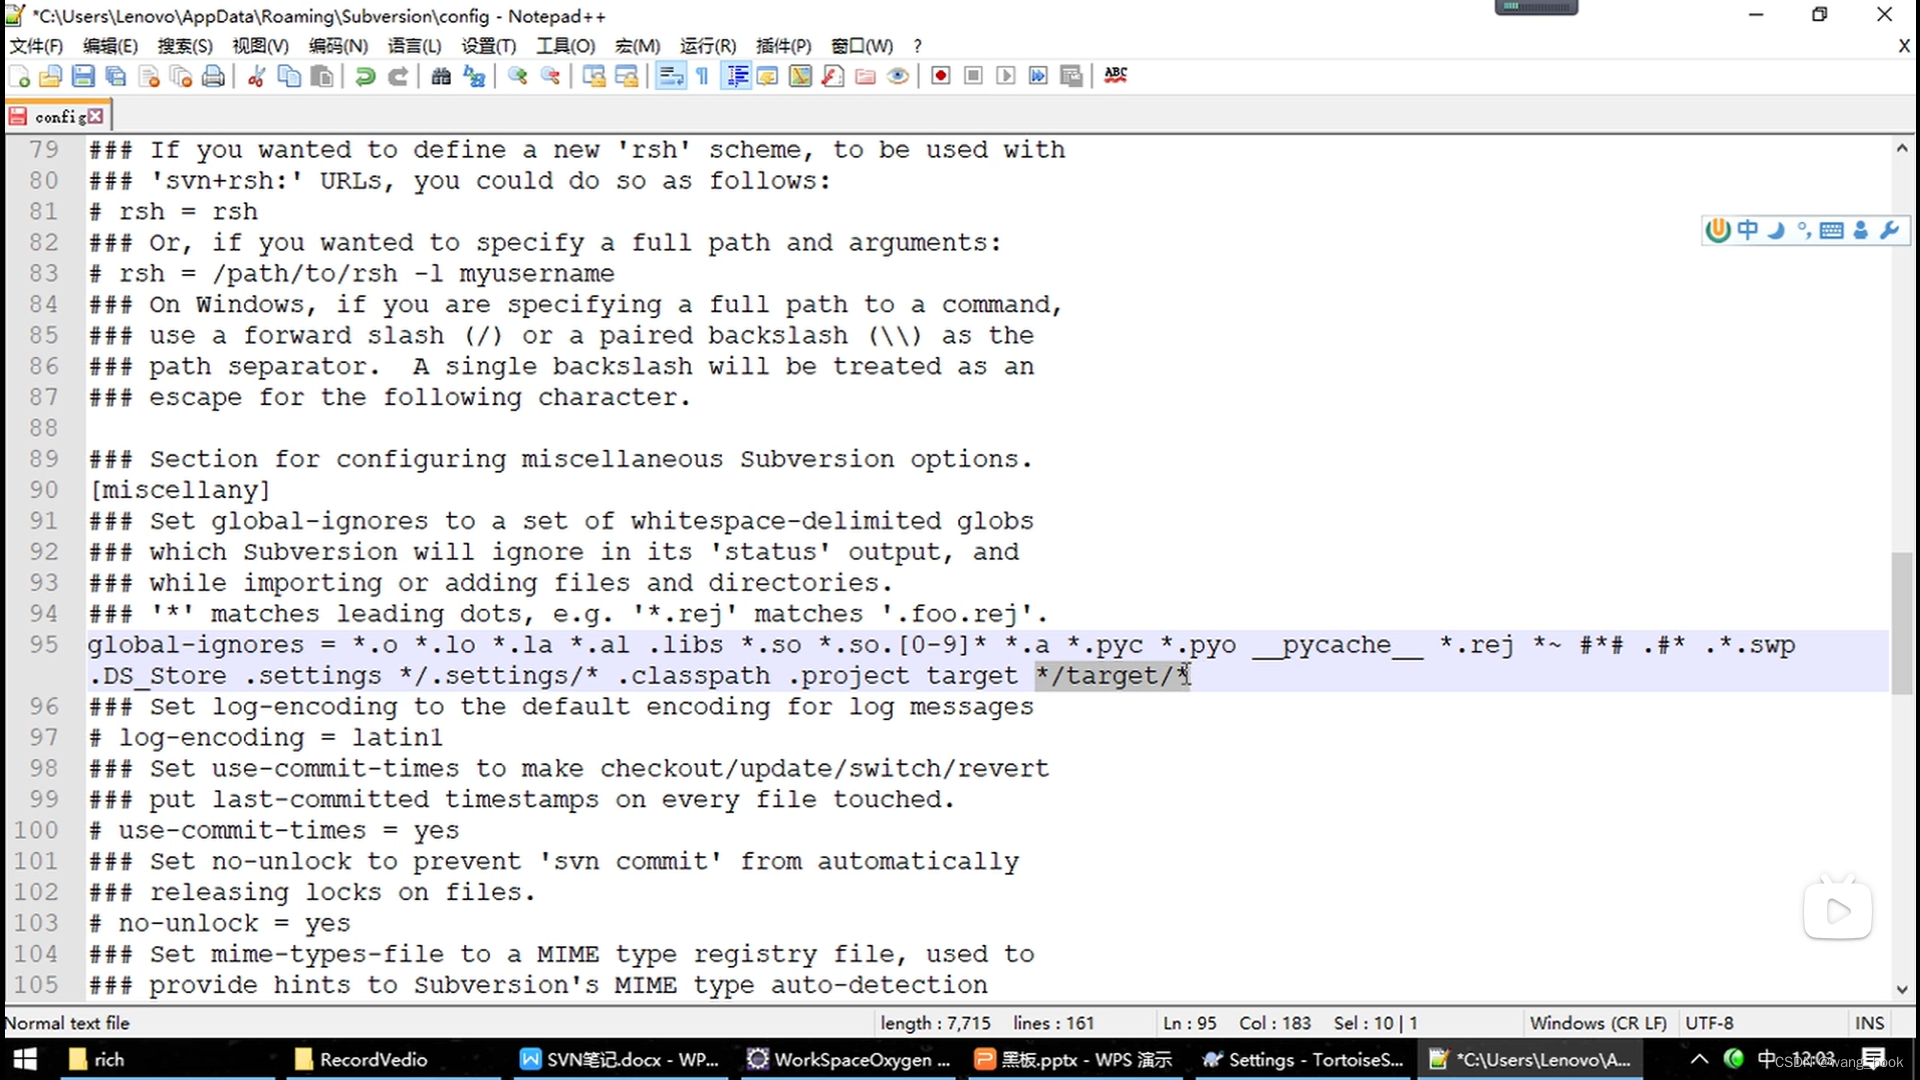1920x1080 pixels.
Task: Open the Windows Start button
Action: [25, 1059]
